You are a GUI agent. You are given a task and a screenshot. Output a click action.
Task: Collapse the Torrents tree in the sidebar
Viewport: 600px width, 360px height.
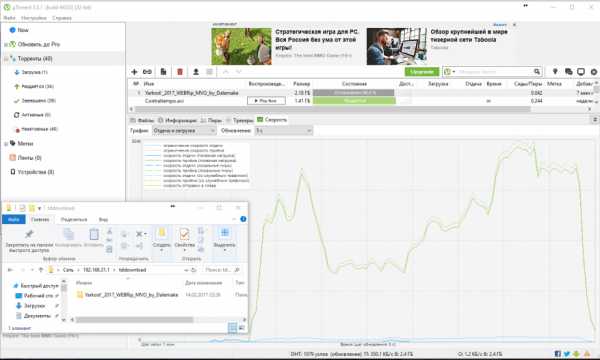(x=6, y=59)
